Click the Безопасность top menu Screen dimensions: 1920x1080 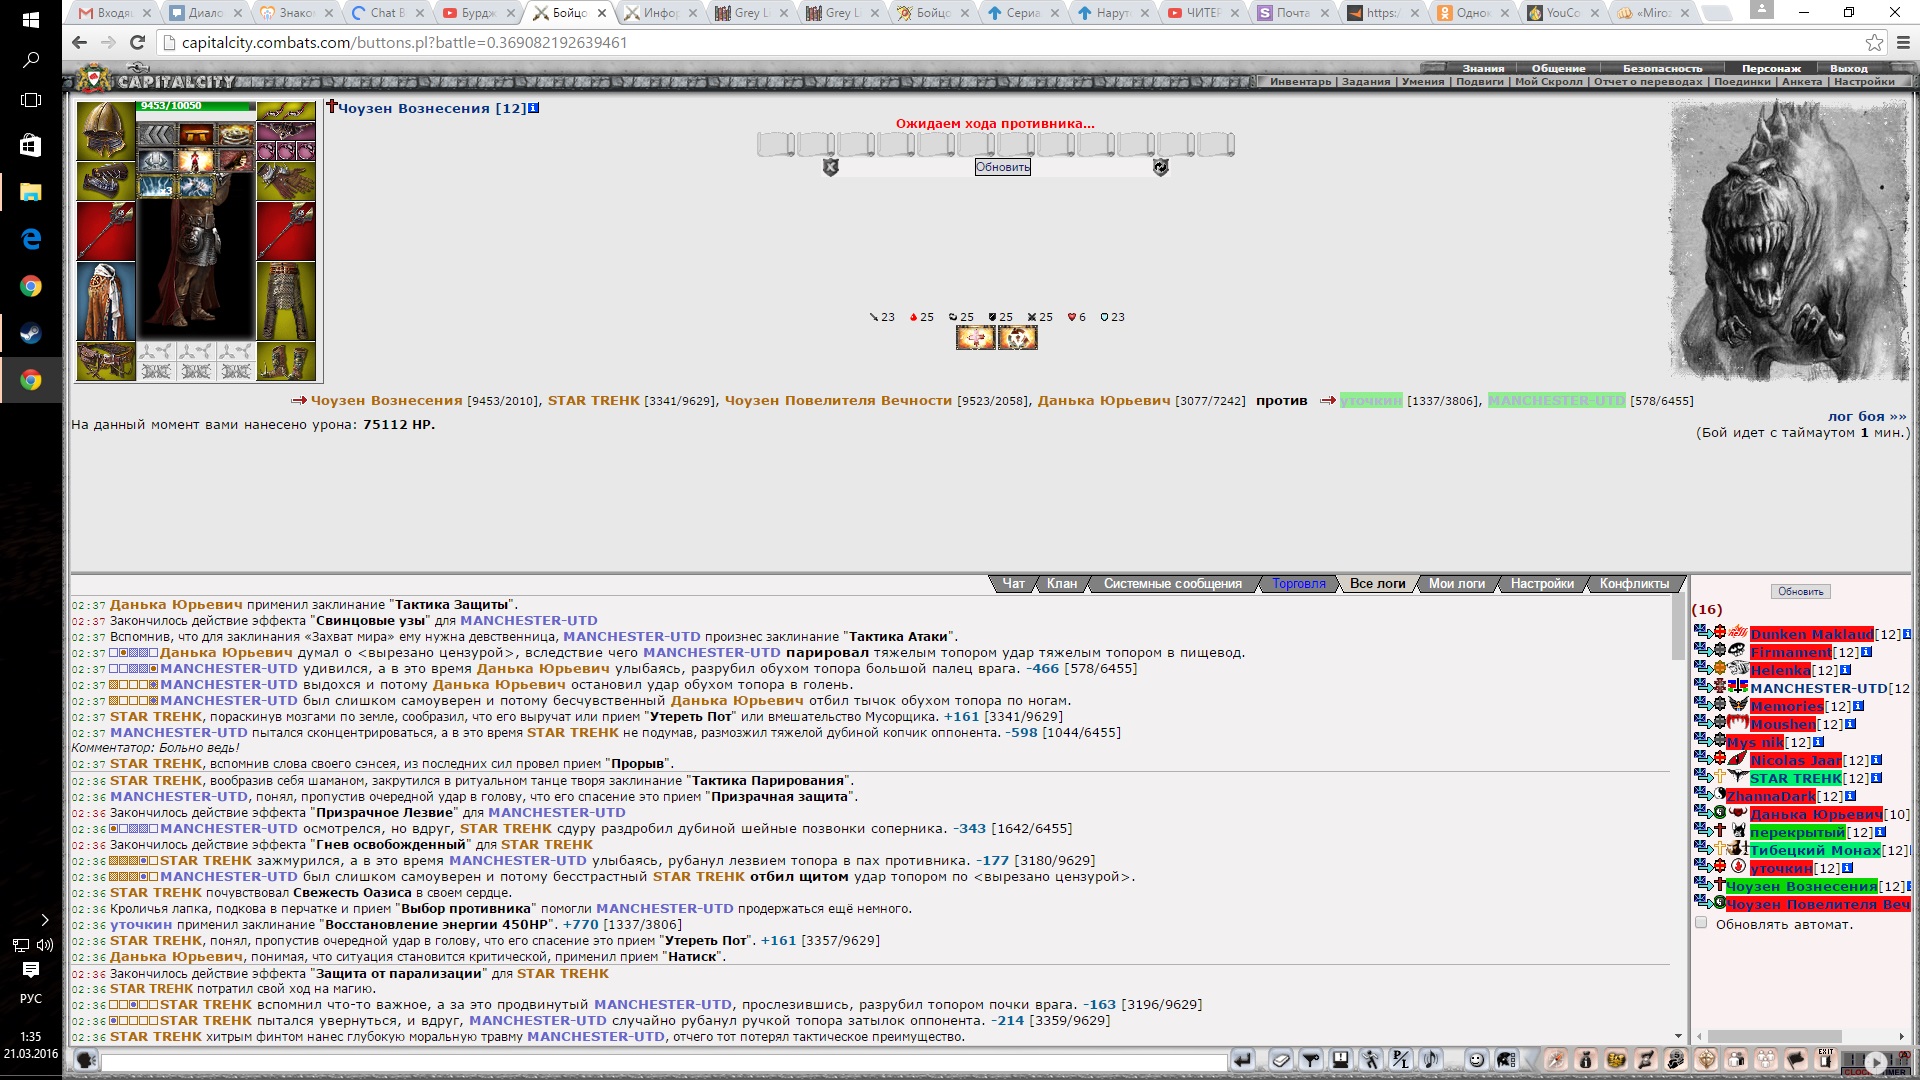(1662, 69)
